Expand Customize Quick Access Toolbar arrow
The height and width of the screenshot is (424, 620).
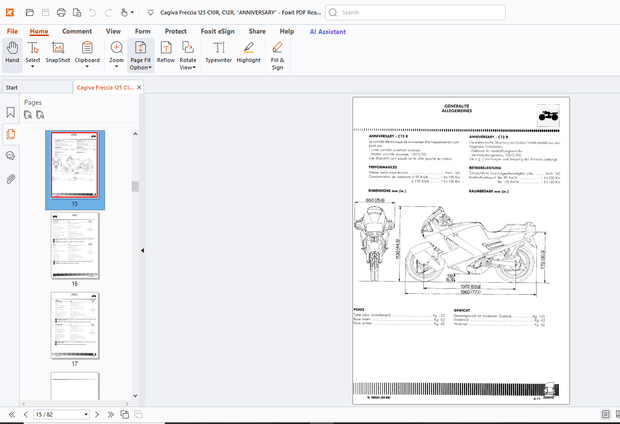pyautogui.click(x=150, y=13)
